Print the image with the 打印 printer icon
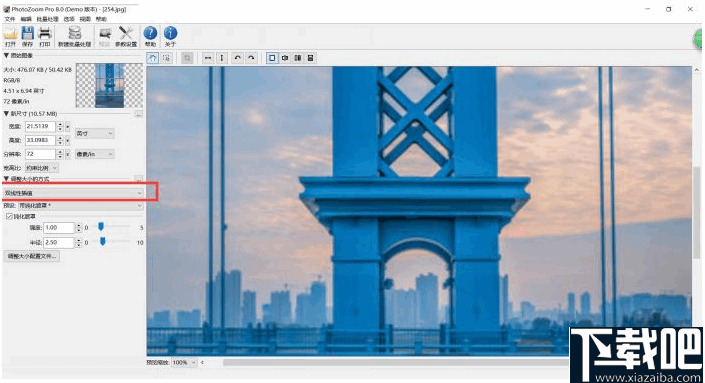The width and height of the screenshot is (705, 383). click(x=45, y=36)
